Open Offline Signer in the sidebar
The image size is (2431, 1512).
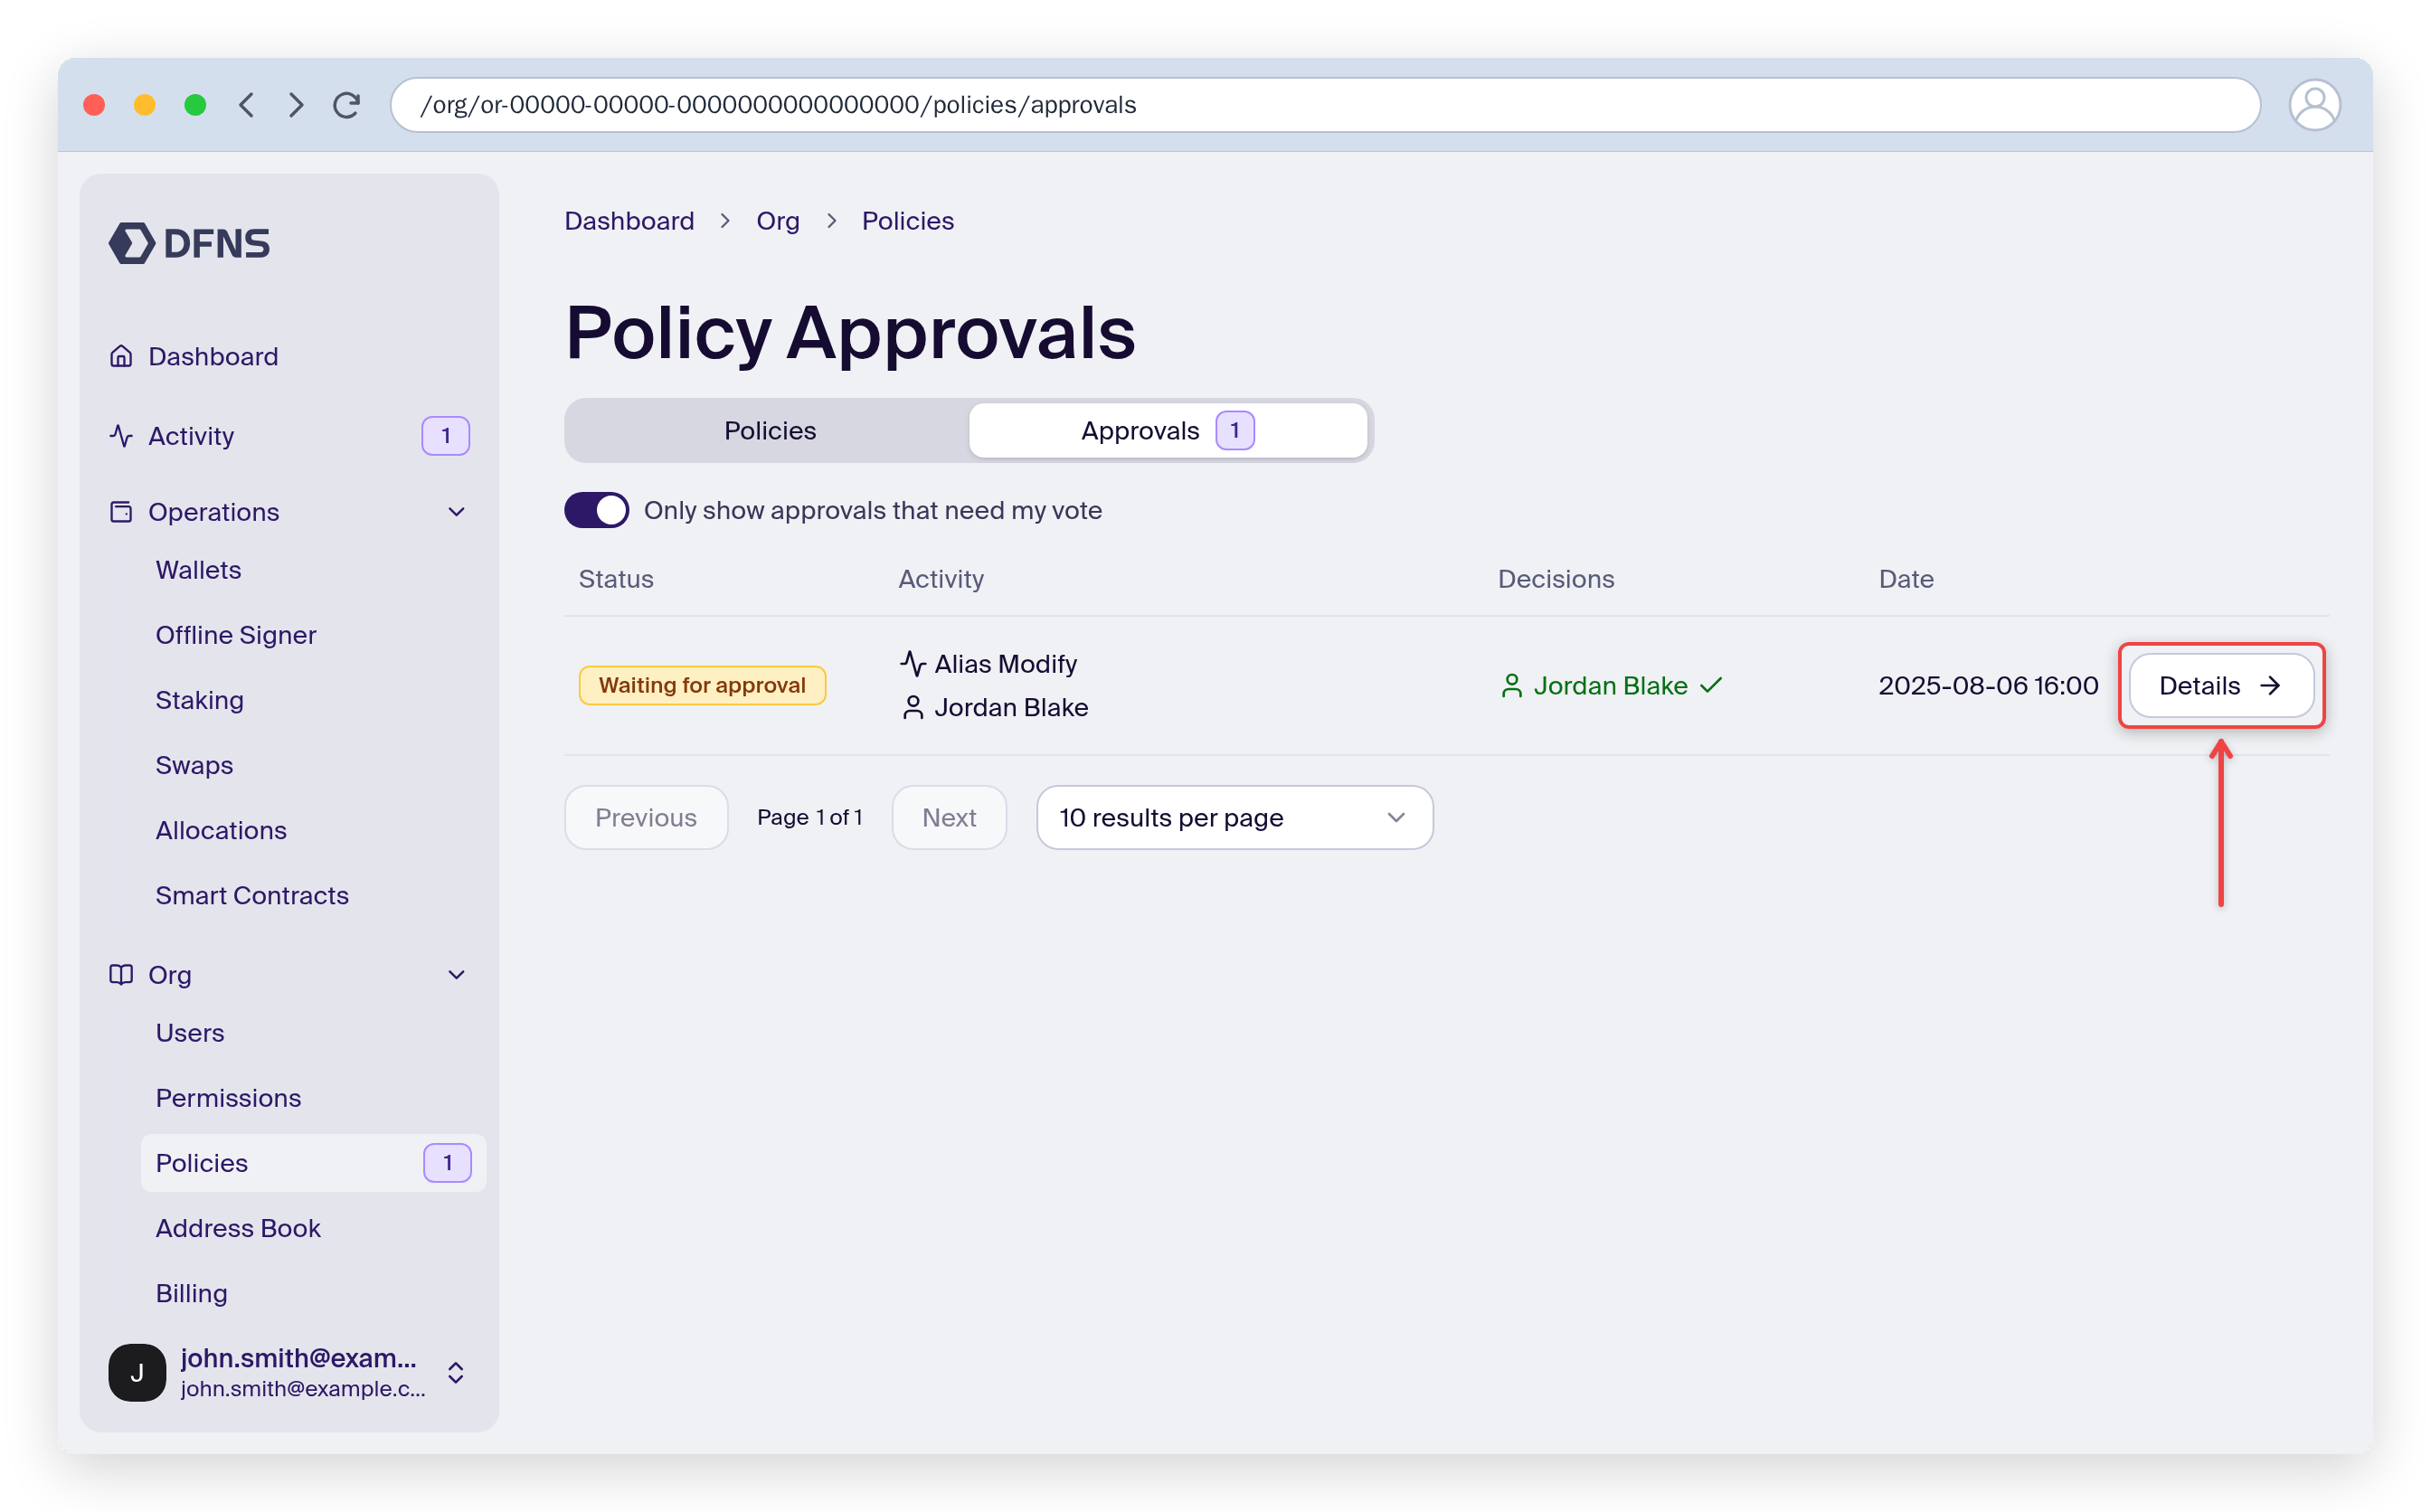236,635
